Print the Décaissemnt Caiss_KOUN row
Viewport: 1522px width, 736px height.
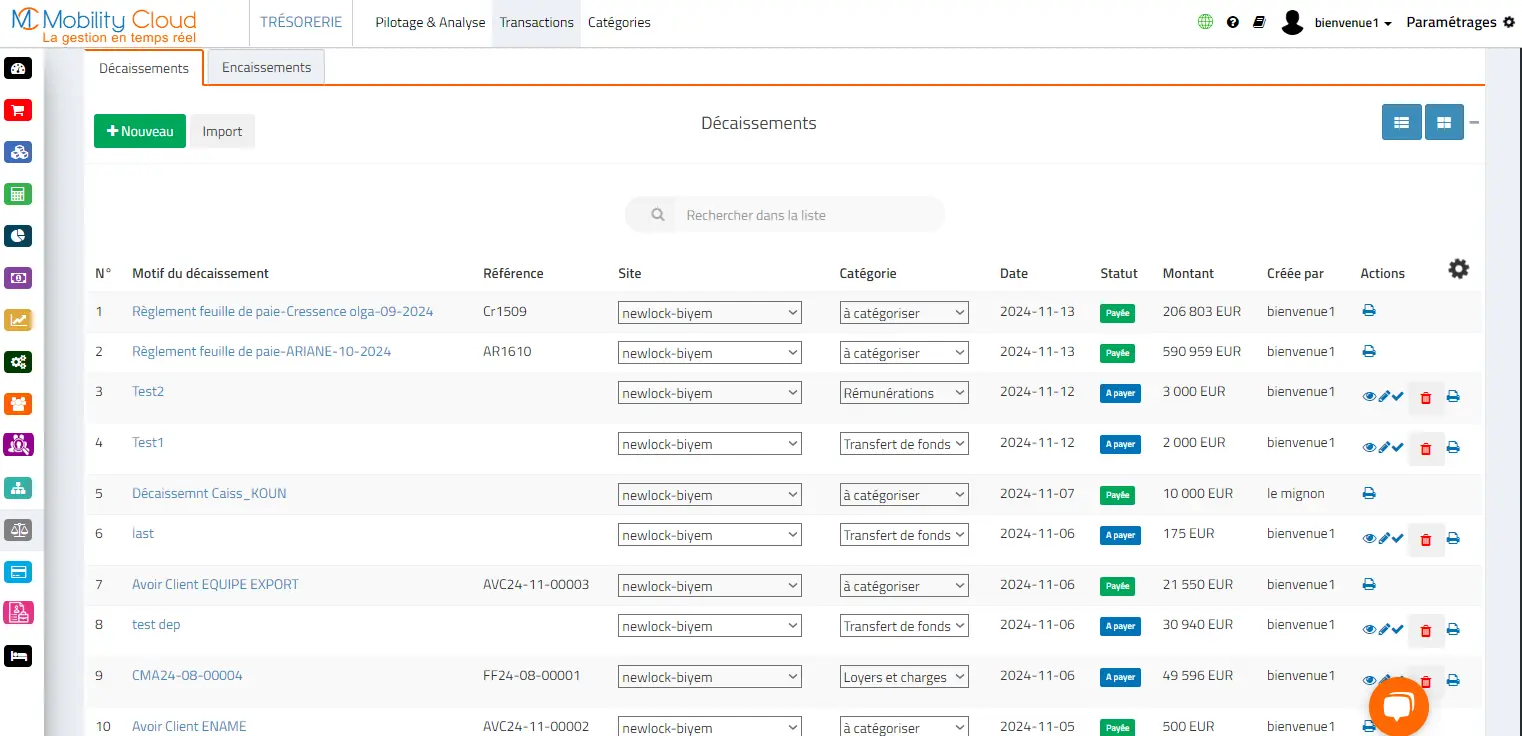coord(1369,493)
